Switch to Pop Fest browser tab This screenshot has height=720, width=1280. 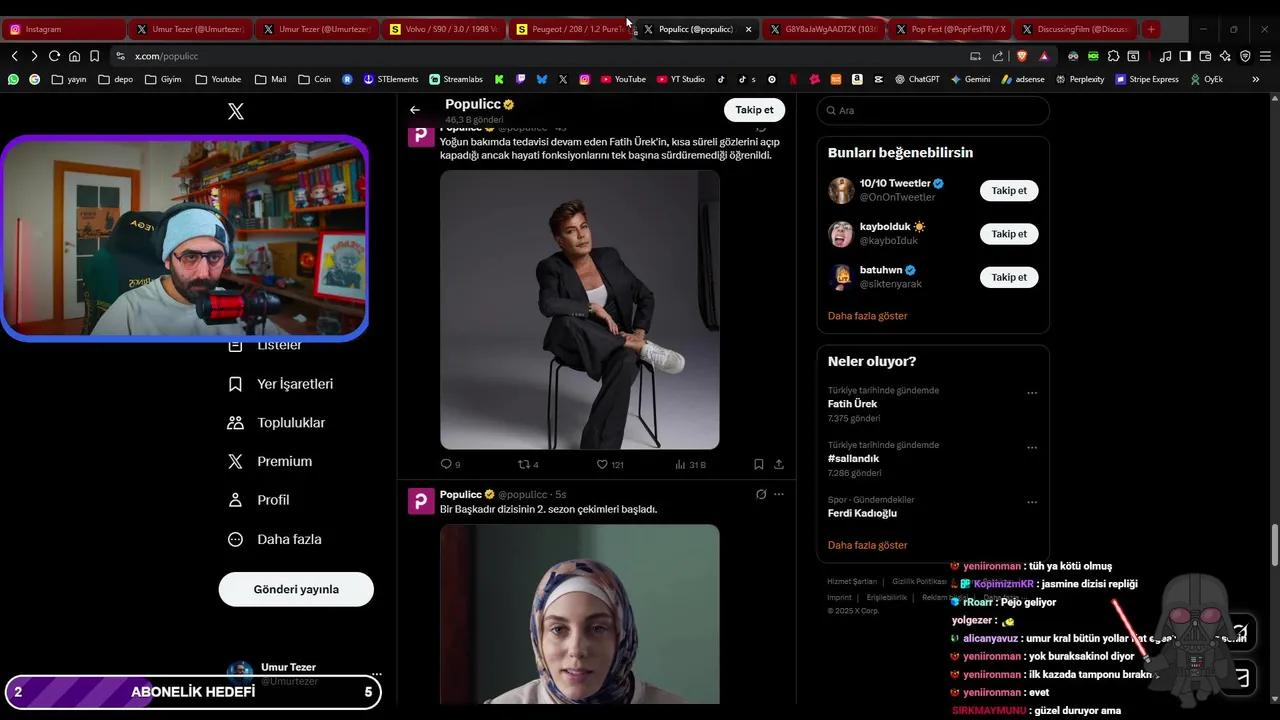pos(949,29)
